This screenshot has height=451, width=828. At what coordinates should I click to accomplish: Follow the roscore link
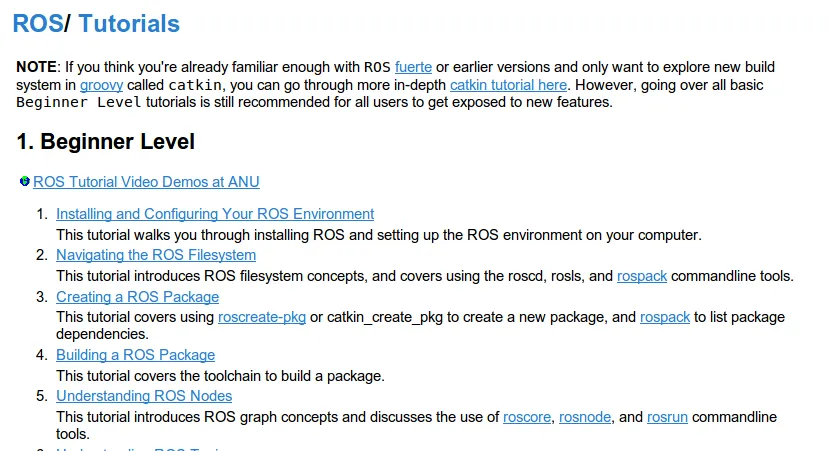click(x=527, y=416)
